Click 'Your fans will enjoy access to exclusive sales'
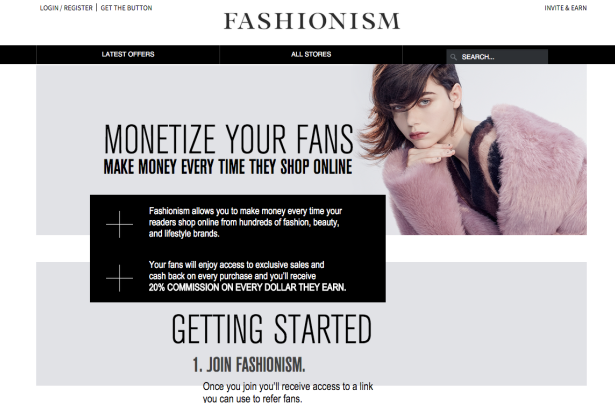The height and width of the screenshot is (403, 615). tap(237, 265)
